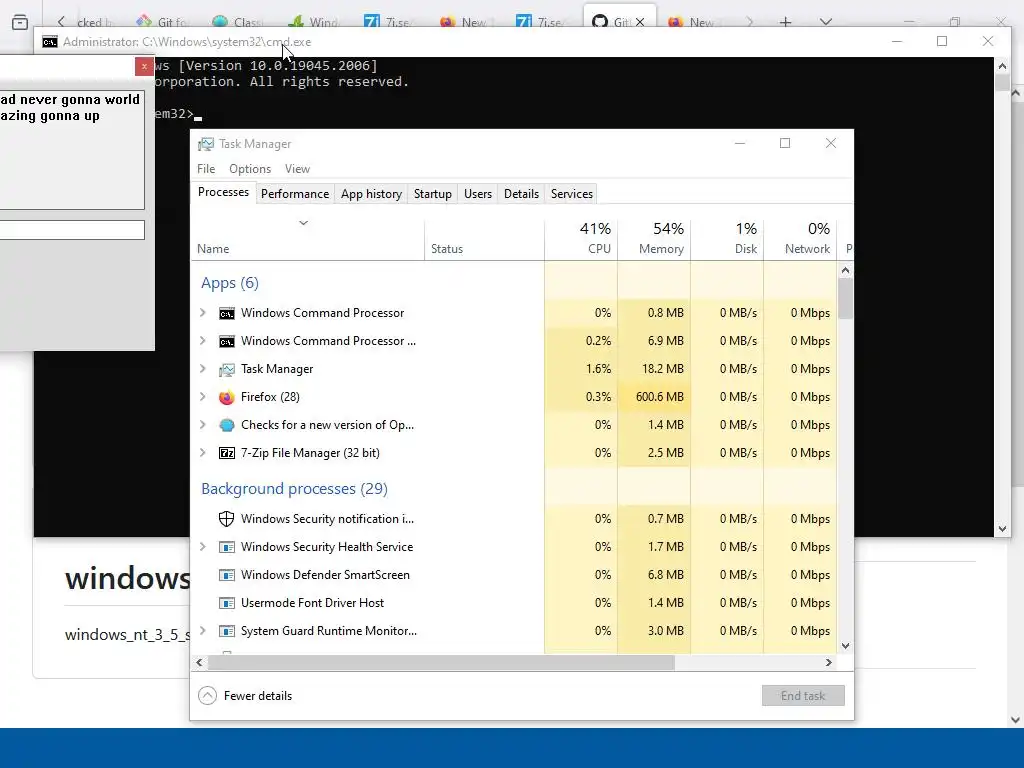The image size is (1024, 768).
Task: Select Firefox memory value 600.6 MB
Action: point(660,397)
